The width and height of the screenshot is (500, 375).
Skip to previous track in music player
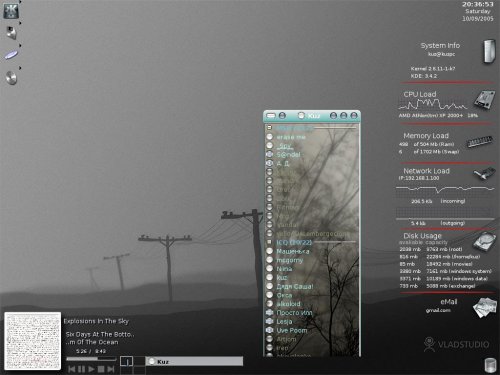click(72, 369)
